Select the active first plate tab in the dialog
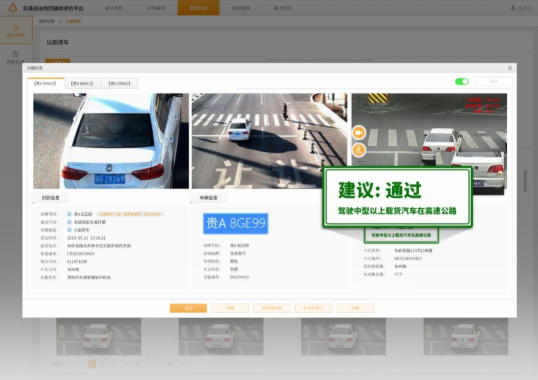Image resolution: width=538 pixels, height=380 pixels. click(x=45, y=83)
